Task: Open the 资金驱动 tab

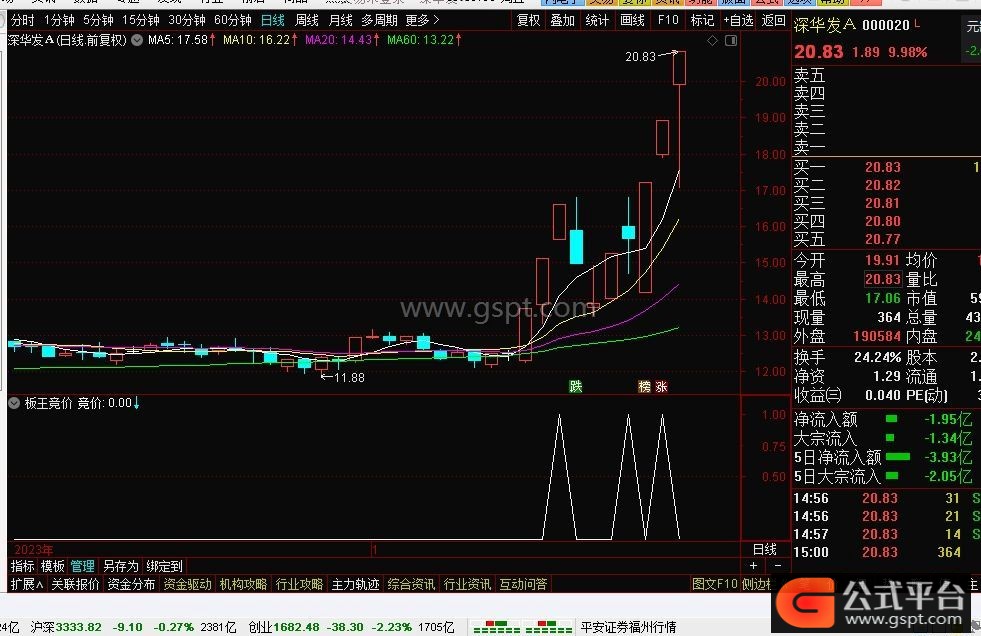Action: 188,584
